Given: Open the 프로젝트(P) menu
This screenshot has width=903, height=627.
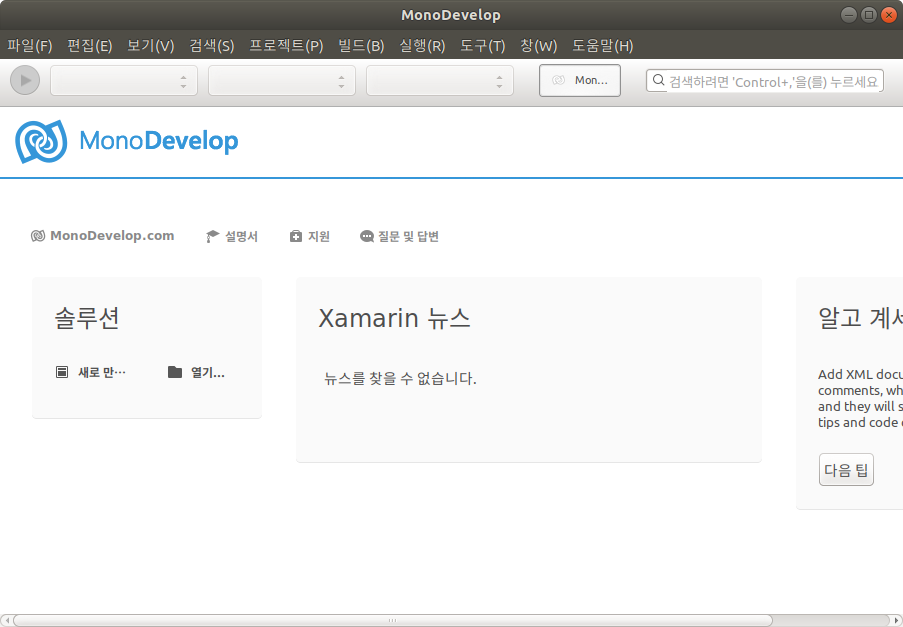Looking at the screenshot, I should pyautogui.click(x=286, y=46).
